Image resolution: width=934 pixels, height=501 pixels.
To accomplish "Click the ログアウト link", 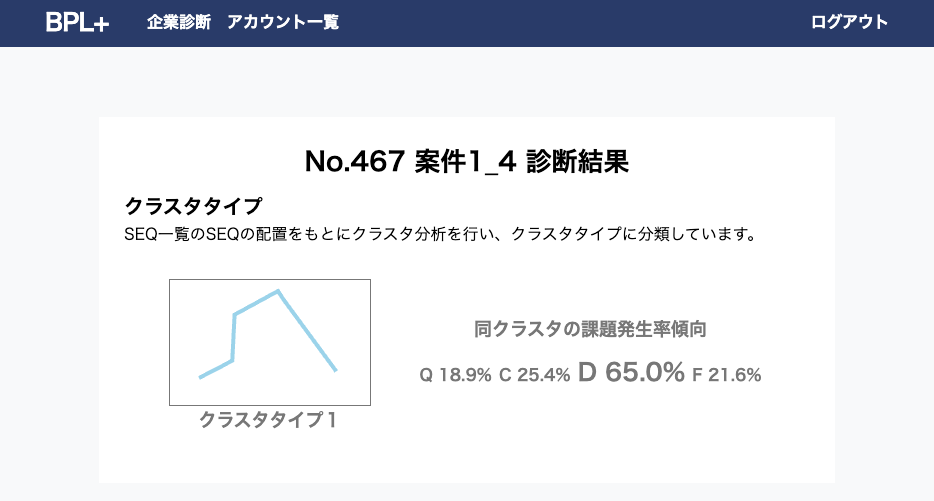I will coord(849,22).
